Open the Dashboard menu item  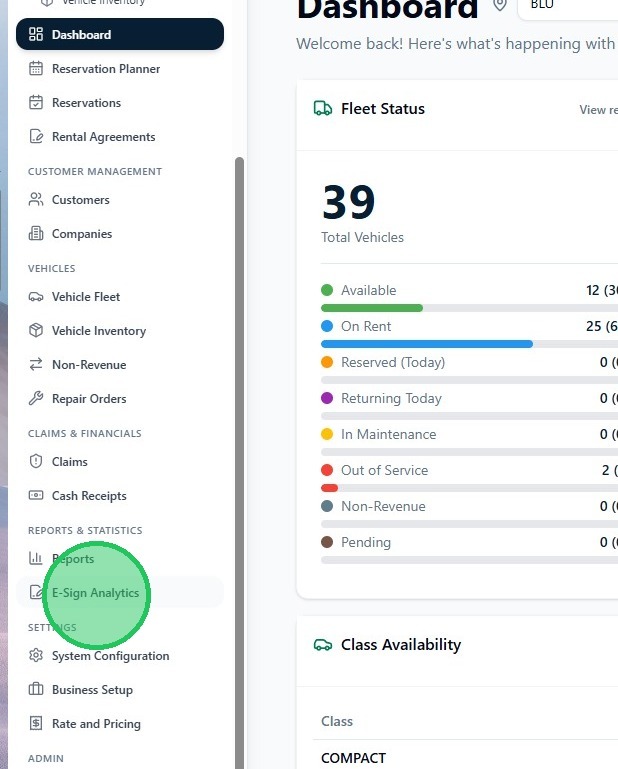click(x=120, y=34)
